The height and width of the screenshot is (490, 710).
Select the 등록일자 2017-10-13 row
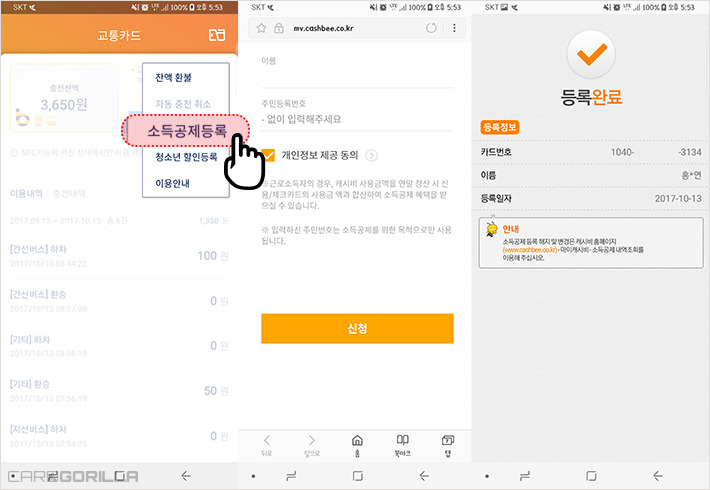coord(591,198)
